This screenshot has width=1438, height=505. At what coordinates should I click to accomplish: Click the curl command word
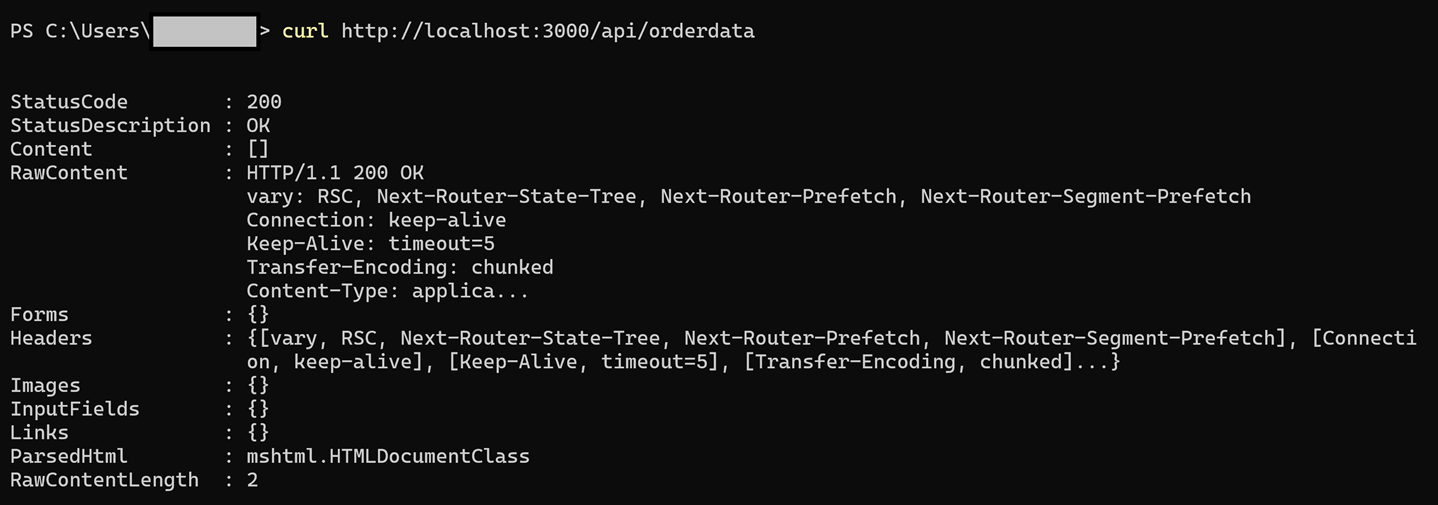click(305, 31)
